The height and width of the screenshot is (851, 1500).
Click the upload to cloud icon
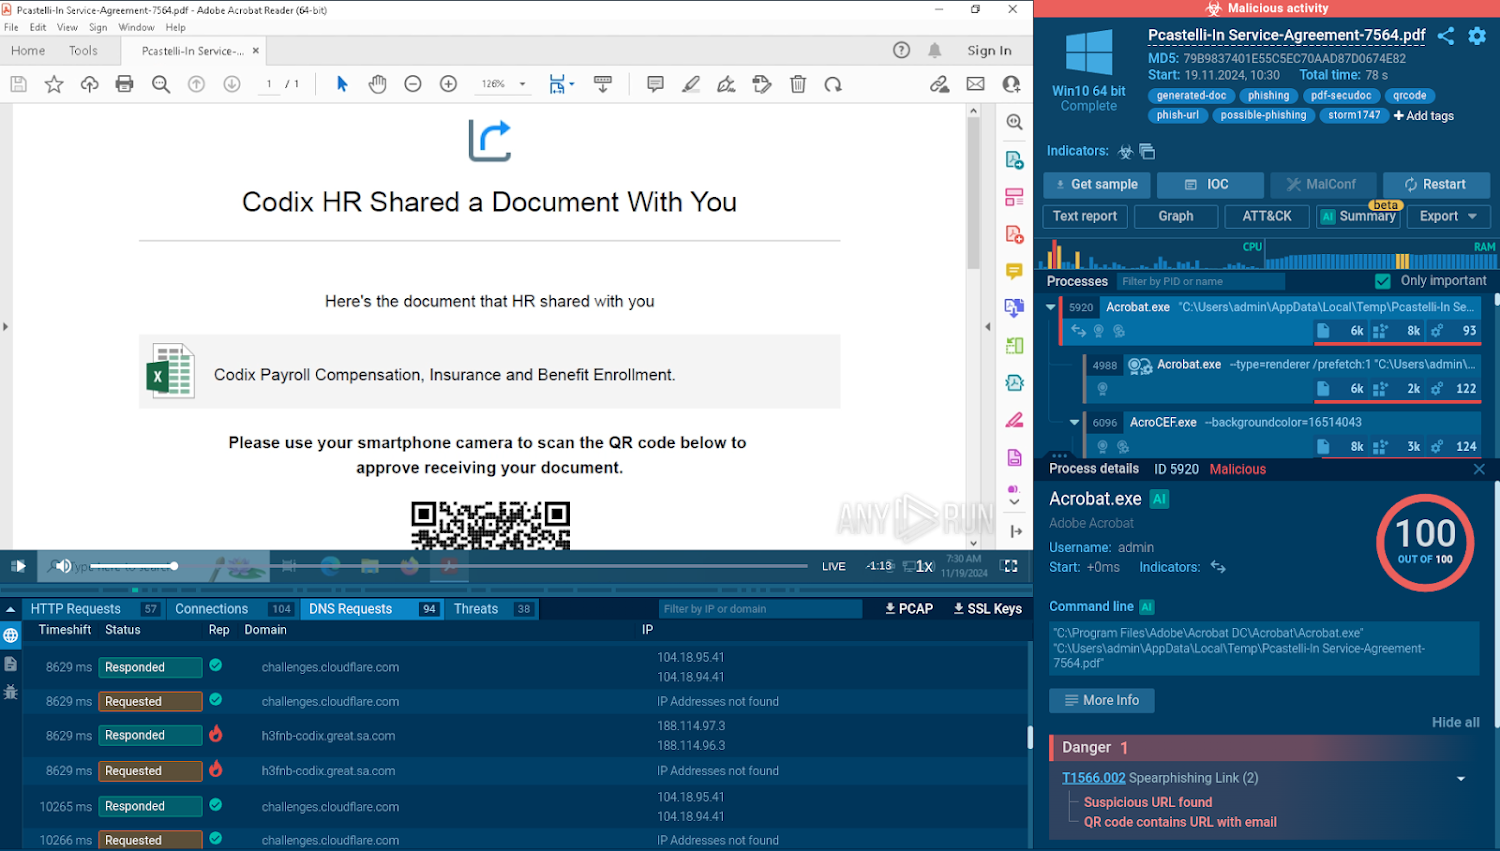coord(89,84)
